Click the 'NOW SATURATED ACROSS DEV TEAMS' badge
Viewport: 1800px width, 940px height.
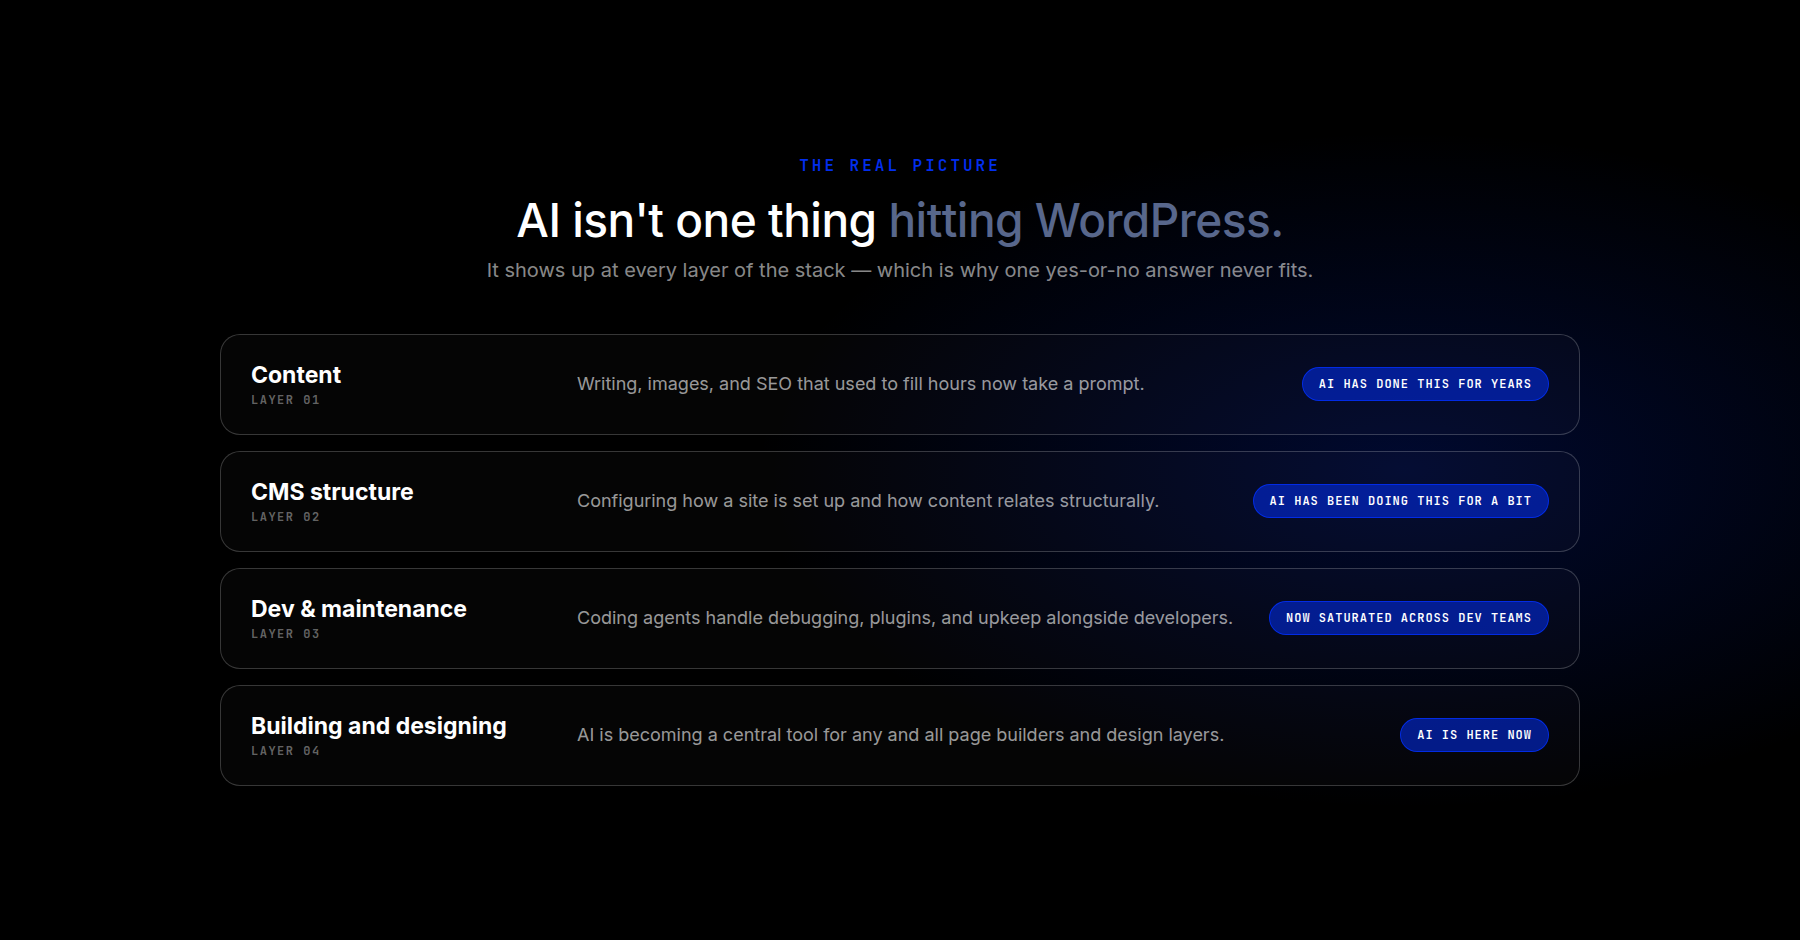(x=1409, y=618)
